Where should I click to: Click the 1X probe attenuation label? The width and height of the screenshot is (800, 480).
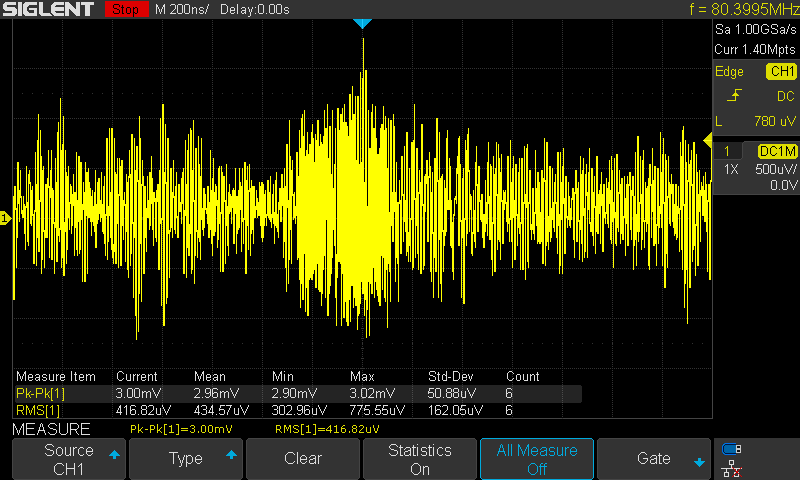731,169
